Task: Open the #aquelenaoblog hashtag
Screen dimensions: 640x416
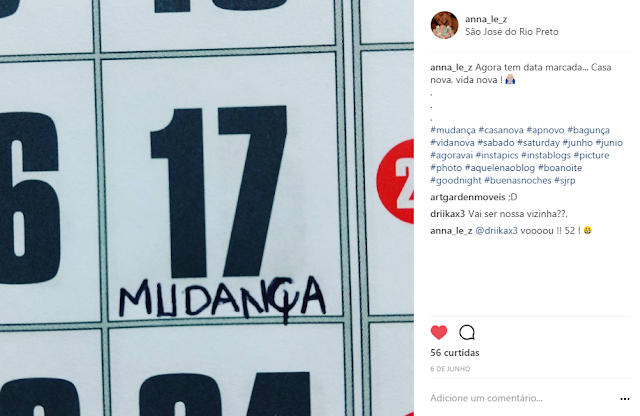Action: click(x=500, y=168)
